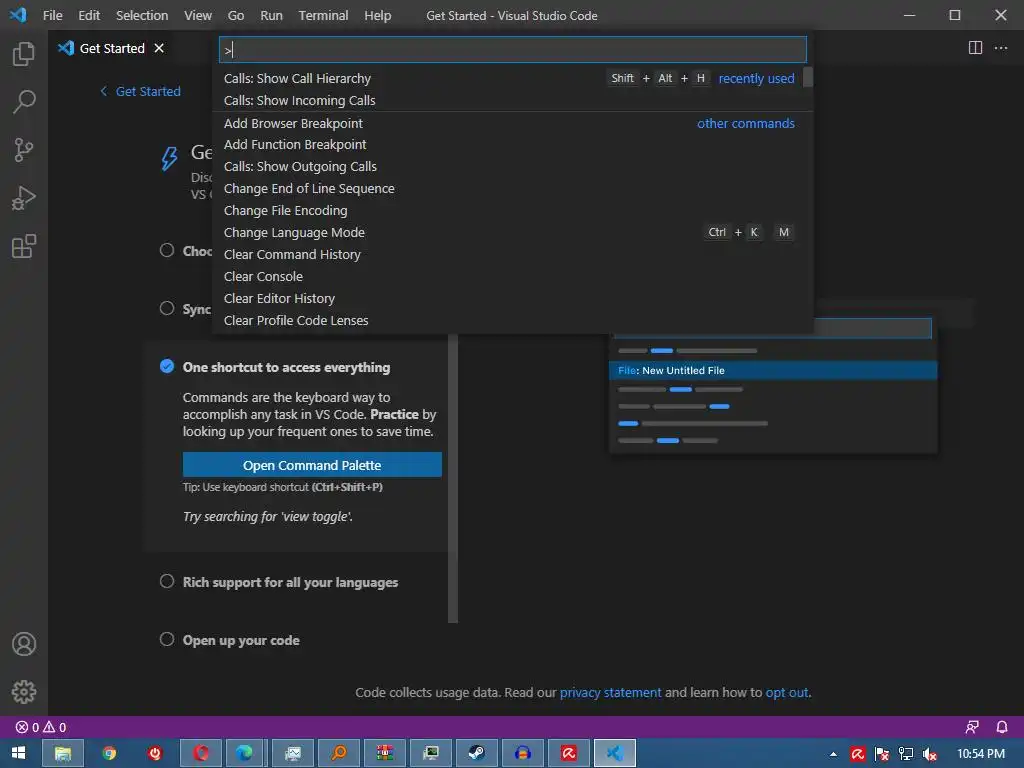1024x768 pixels.
Task: Click the feedback icon in status bar
Action: coord(972,727)
